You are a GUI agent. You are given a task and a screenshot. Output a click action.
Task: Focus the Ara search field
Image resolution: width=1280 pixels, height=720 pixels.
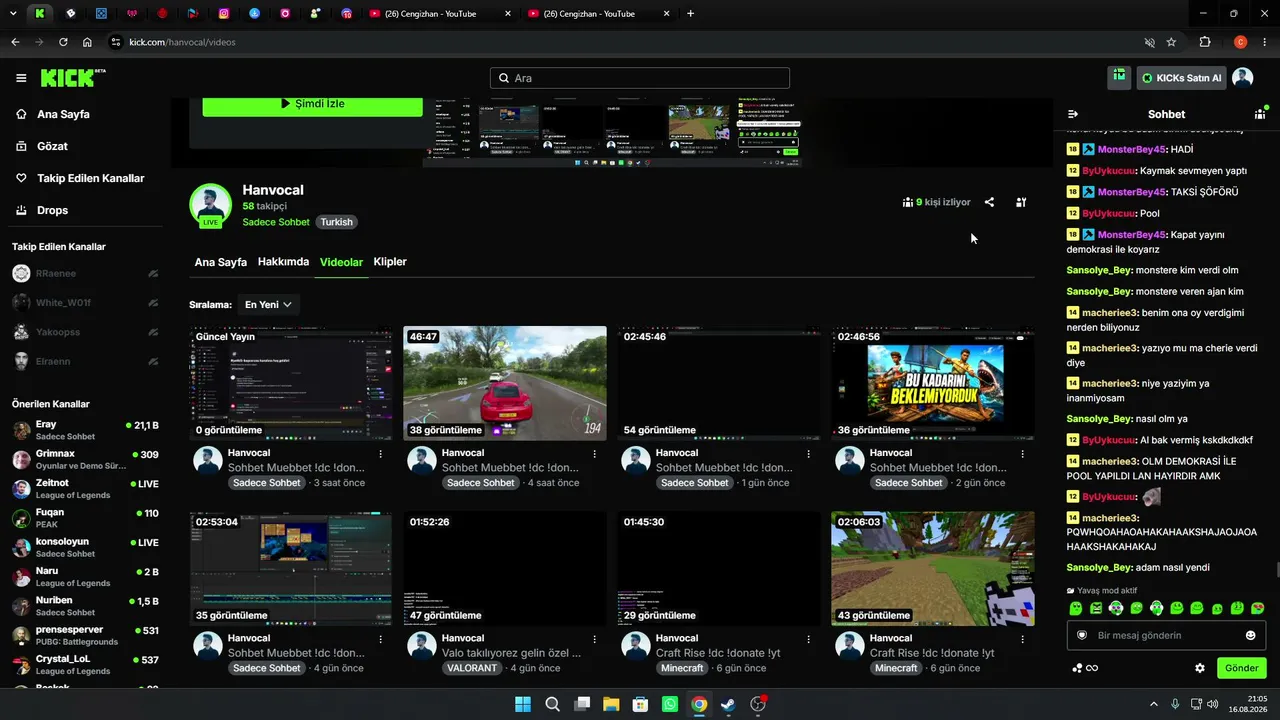pyautogui.click(x=640, y=78)
